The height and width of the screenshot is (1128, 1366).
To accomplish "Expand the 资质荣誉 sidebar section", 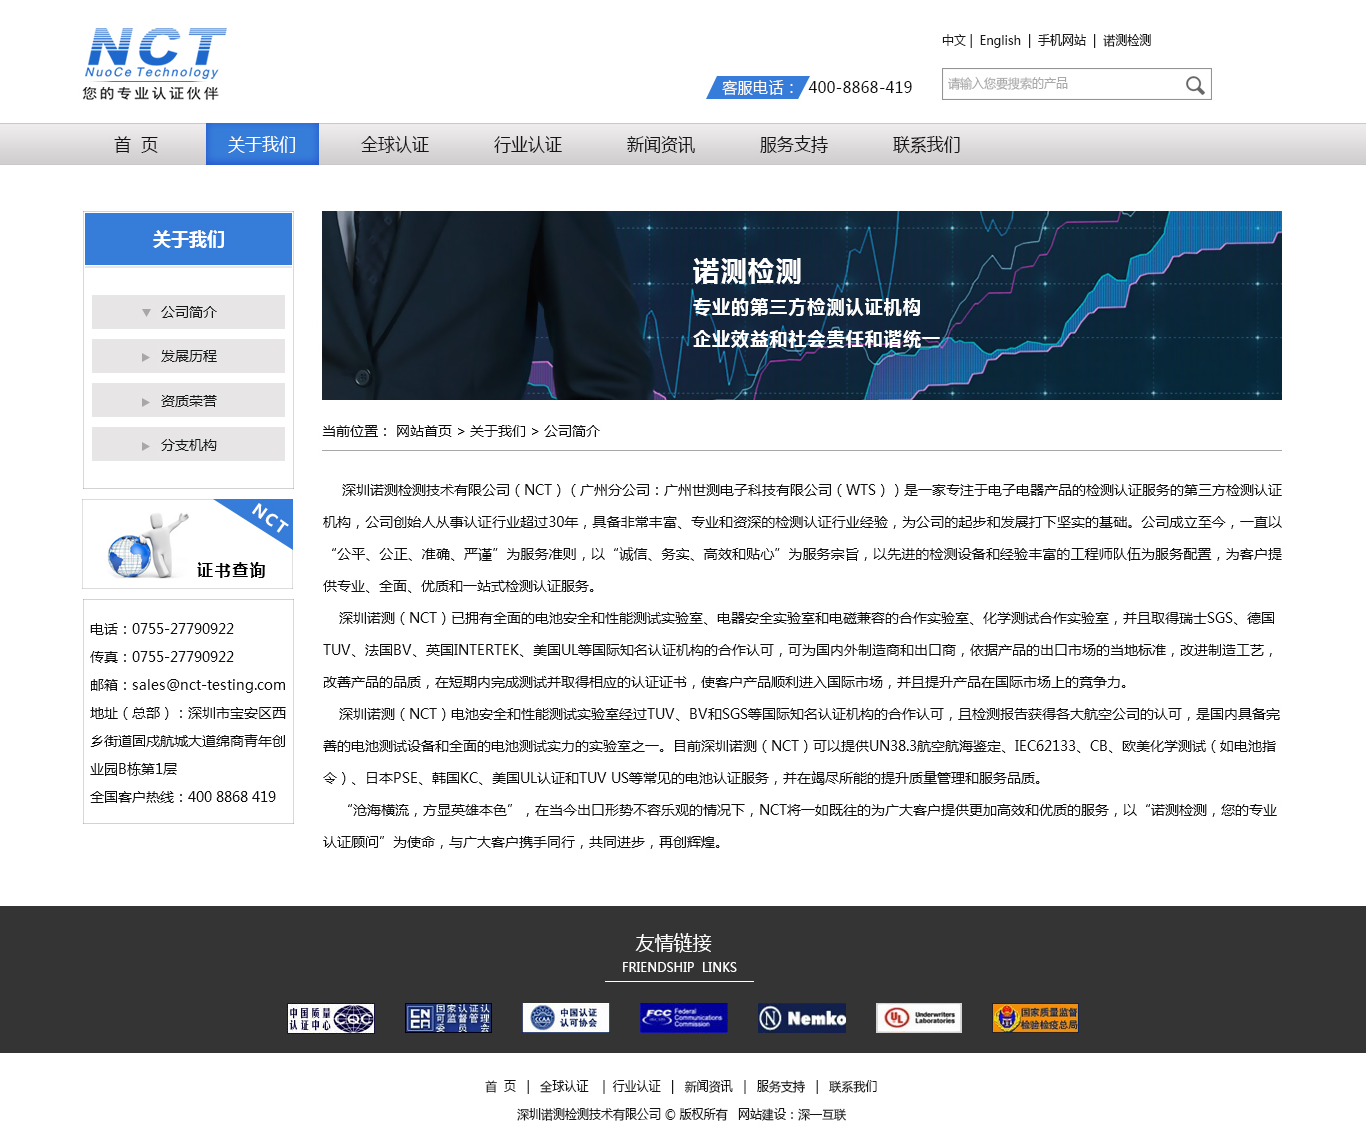I will coord(188,400).
